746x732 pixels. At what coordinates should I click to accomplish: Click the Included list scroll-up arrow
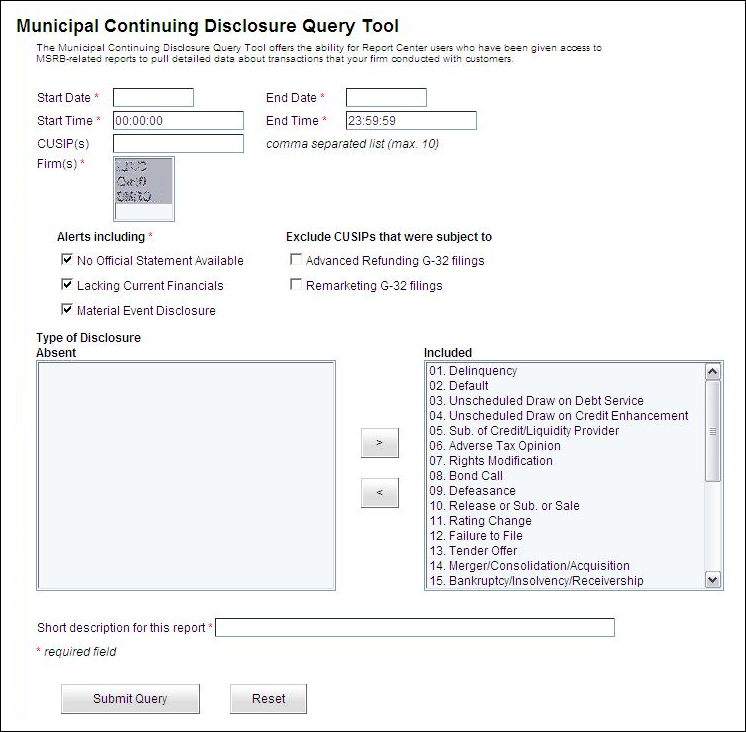coord(713,371)
